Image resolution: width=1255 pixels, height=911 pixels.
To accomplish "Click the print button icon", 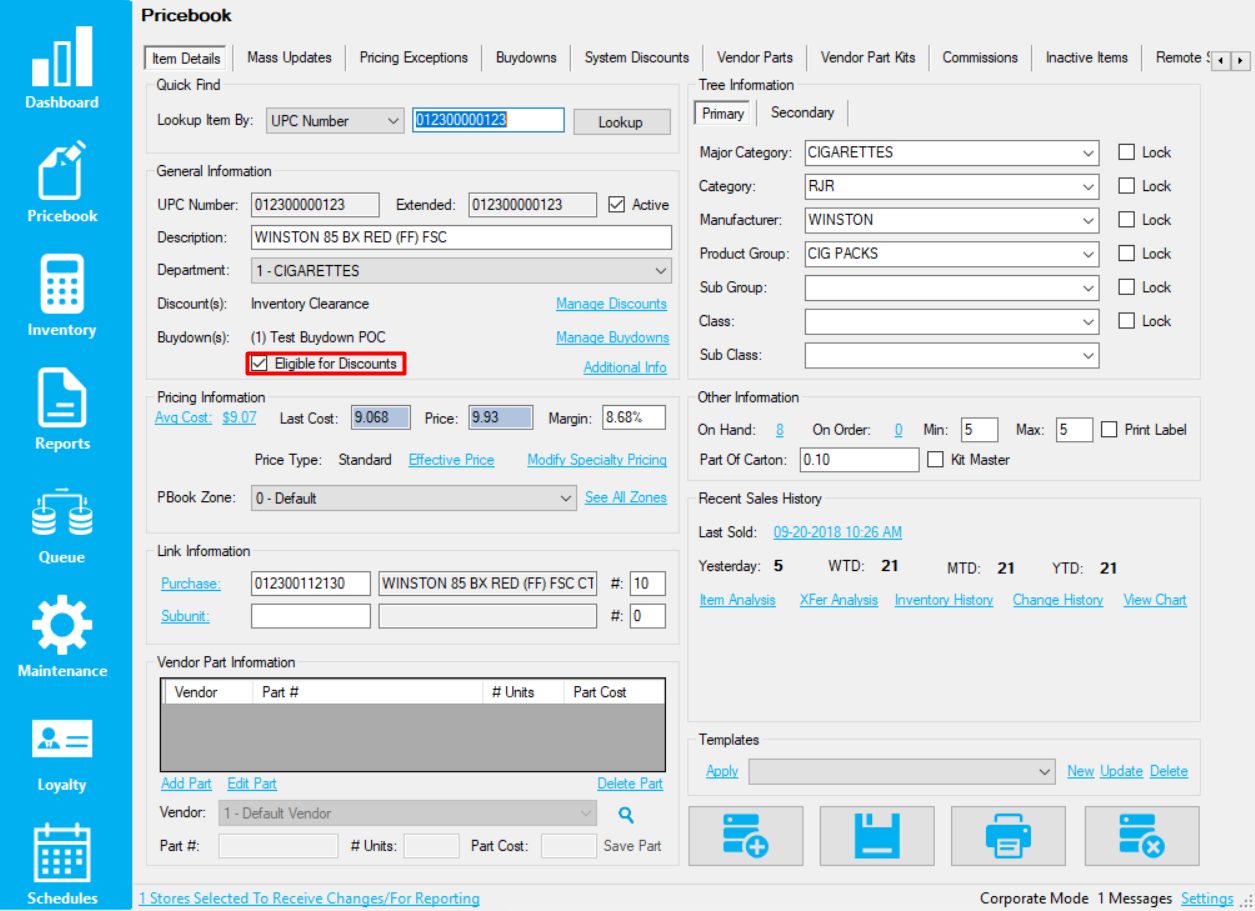I will [1008, 836].
